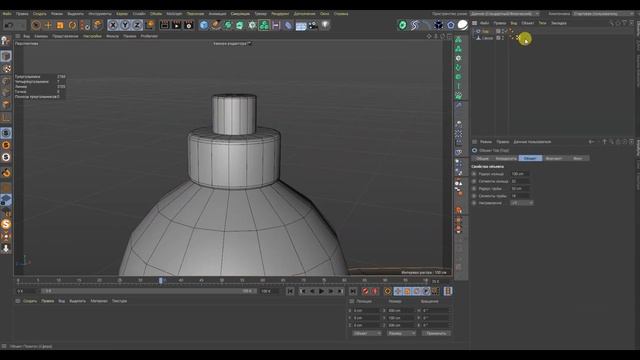Screen dimensions: 640x360
Task: Click Make Editable icon in left toolbar
Action: pyautogui.click(x=6, y=40)
